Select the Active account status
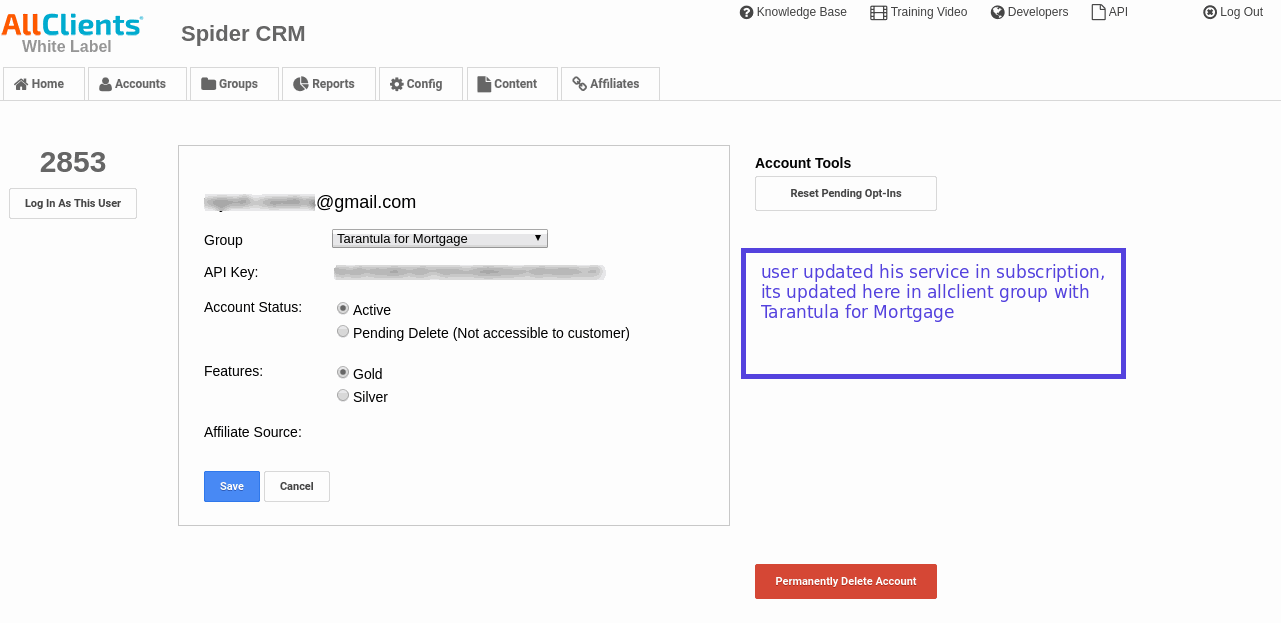This screenshot has width=1281, height=623. click(x=343, y=309)
